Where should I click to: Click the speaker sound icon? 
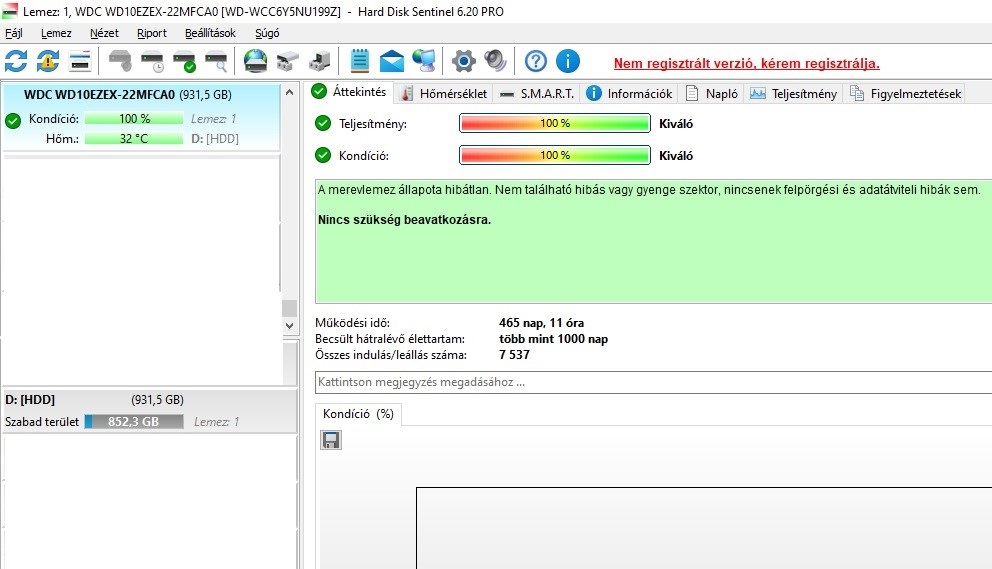point(495,61)
